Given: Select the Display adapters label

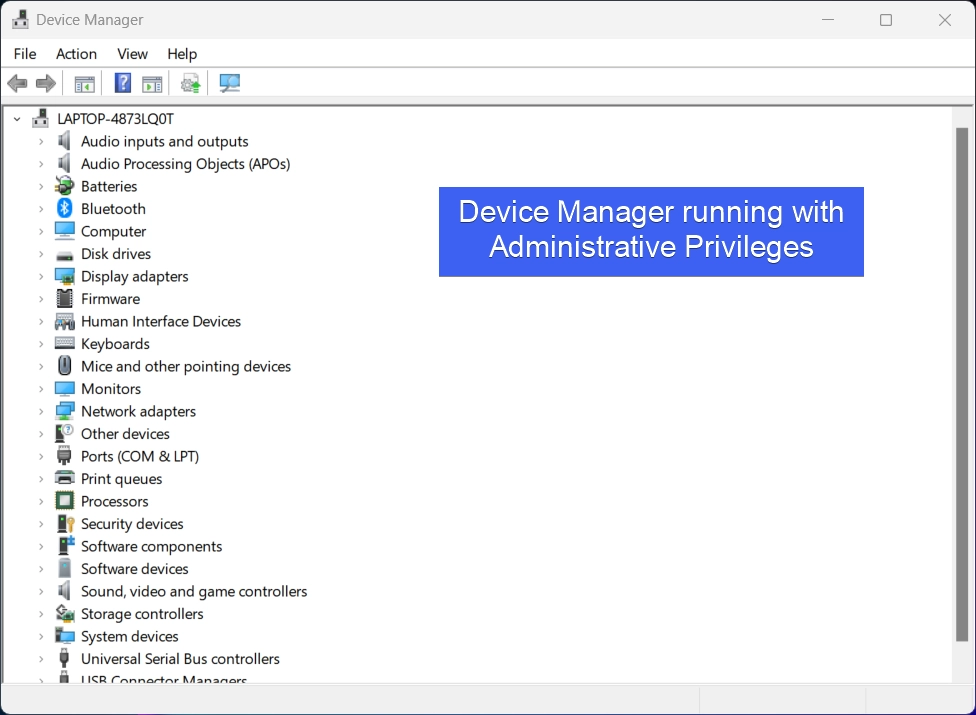Looking at the screenshot, I should tap(134, 276).
